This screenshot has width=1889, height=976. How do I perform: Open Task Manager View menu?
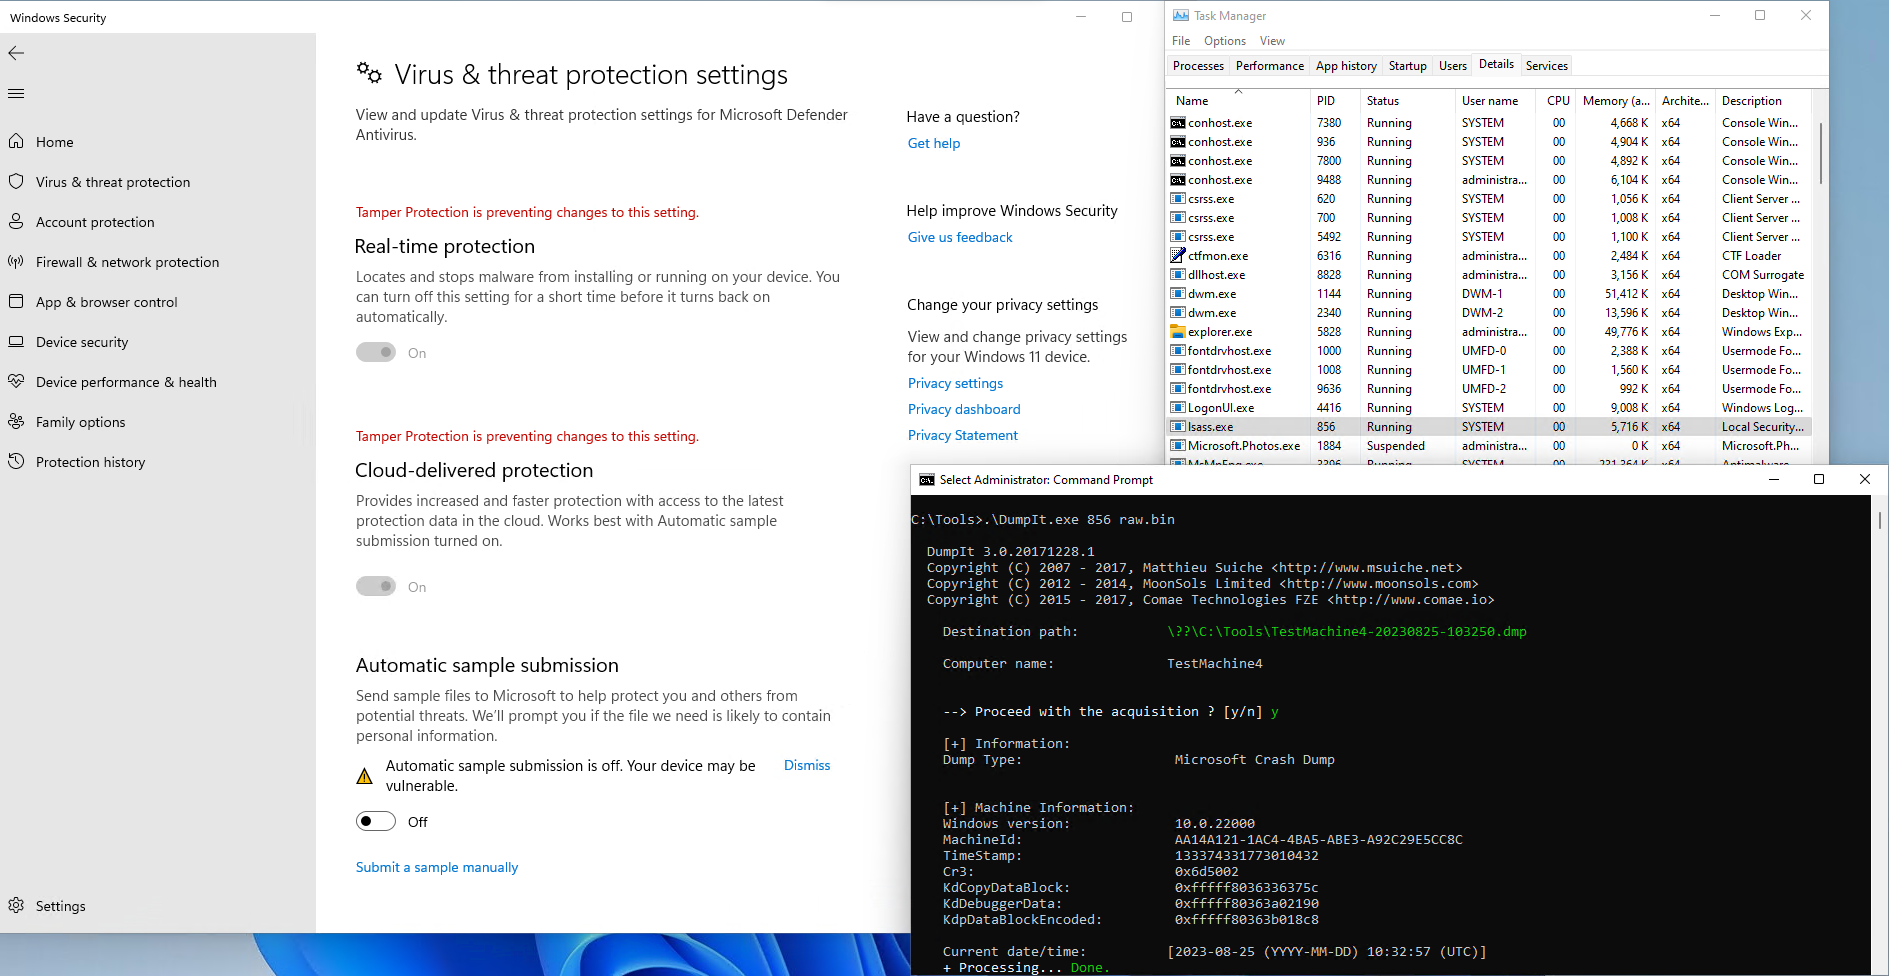coord(1272,41)
